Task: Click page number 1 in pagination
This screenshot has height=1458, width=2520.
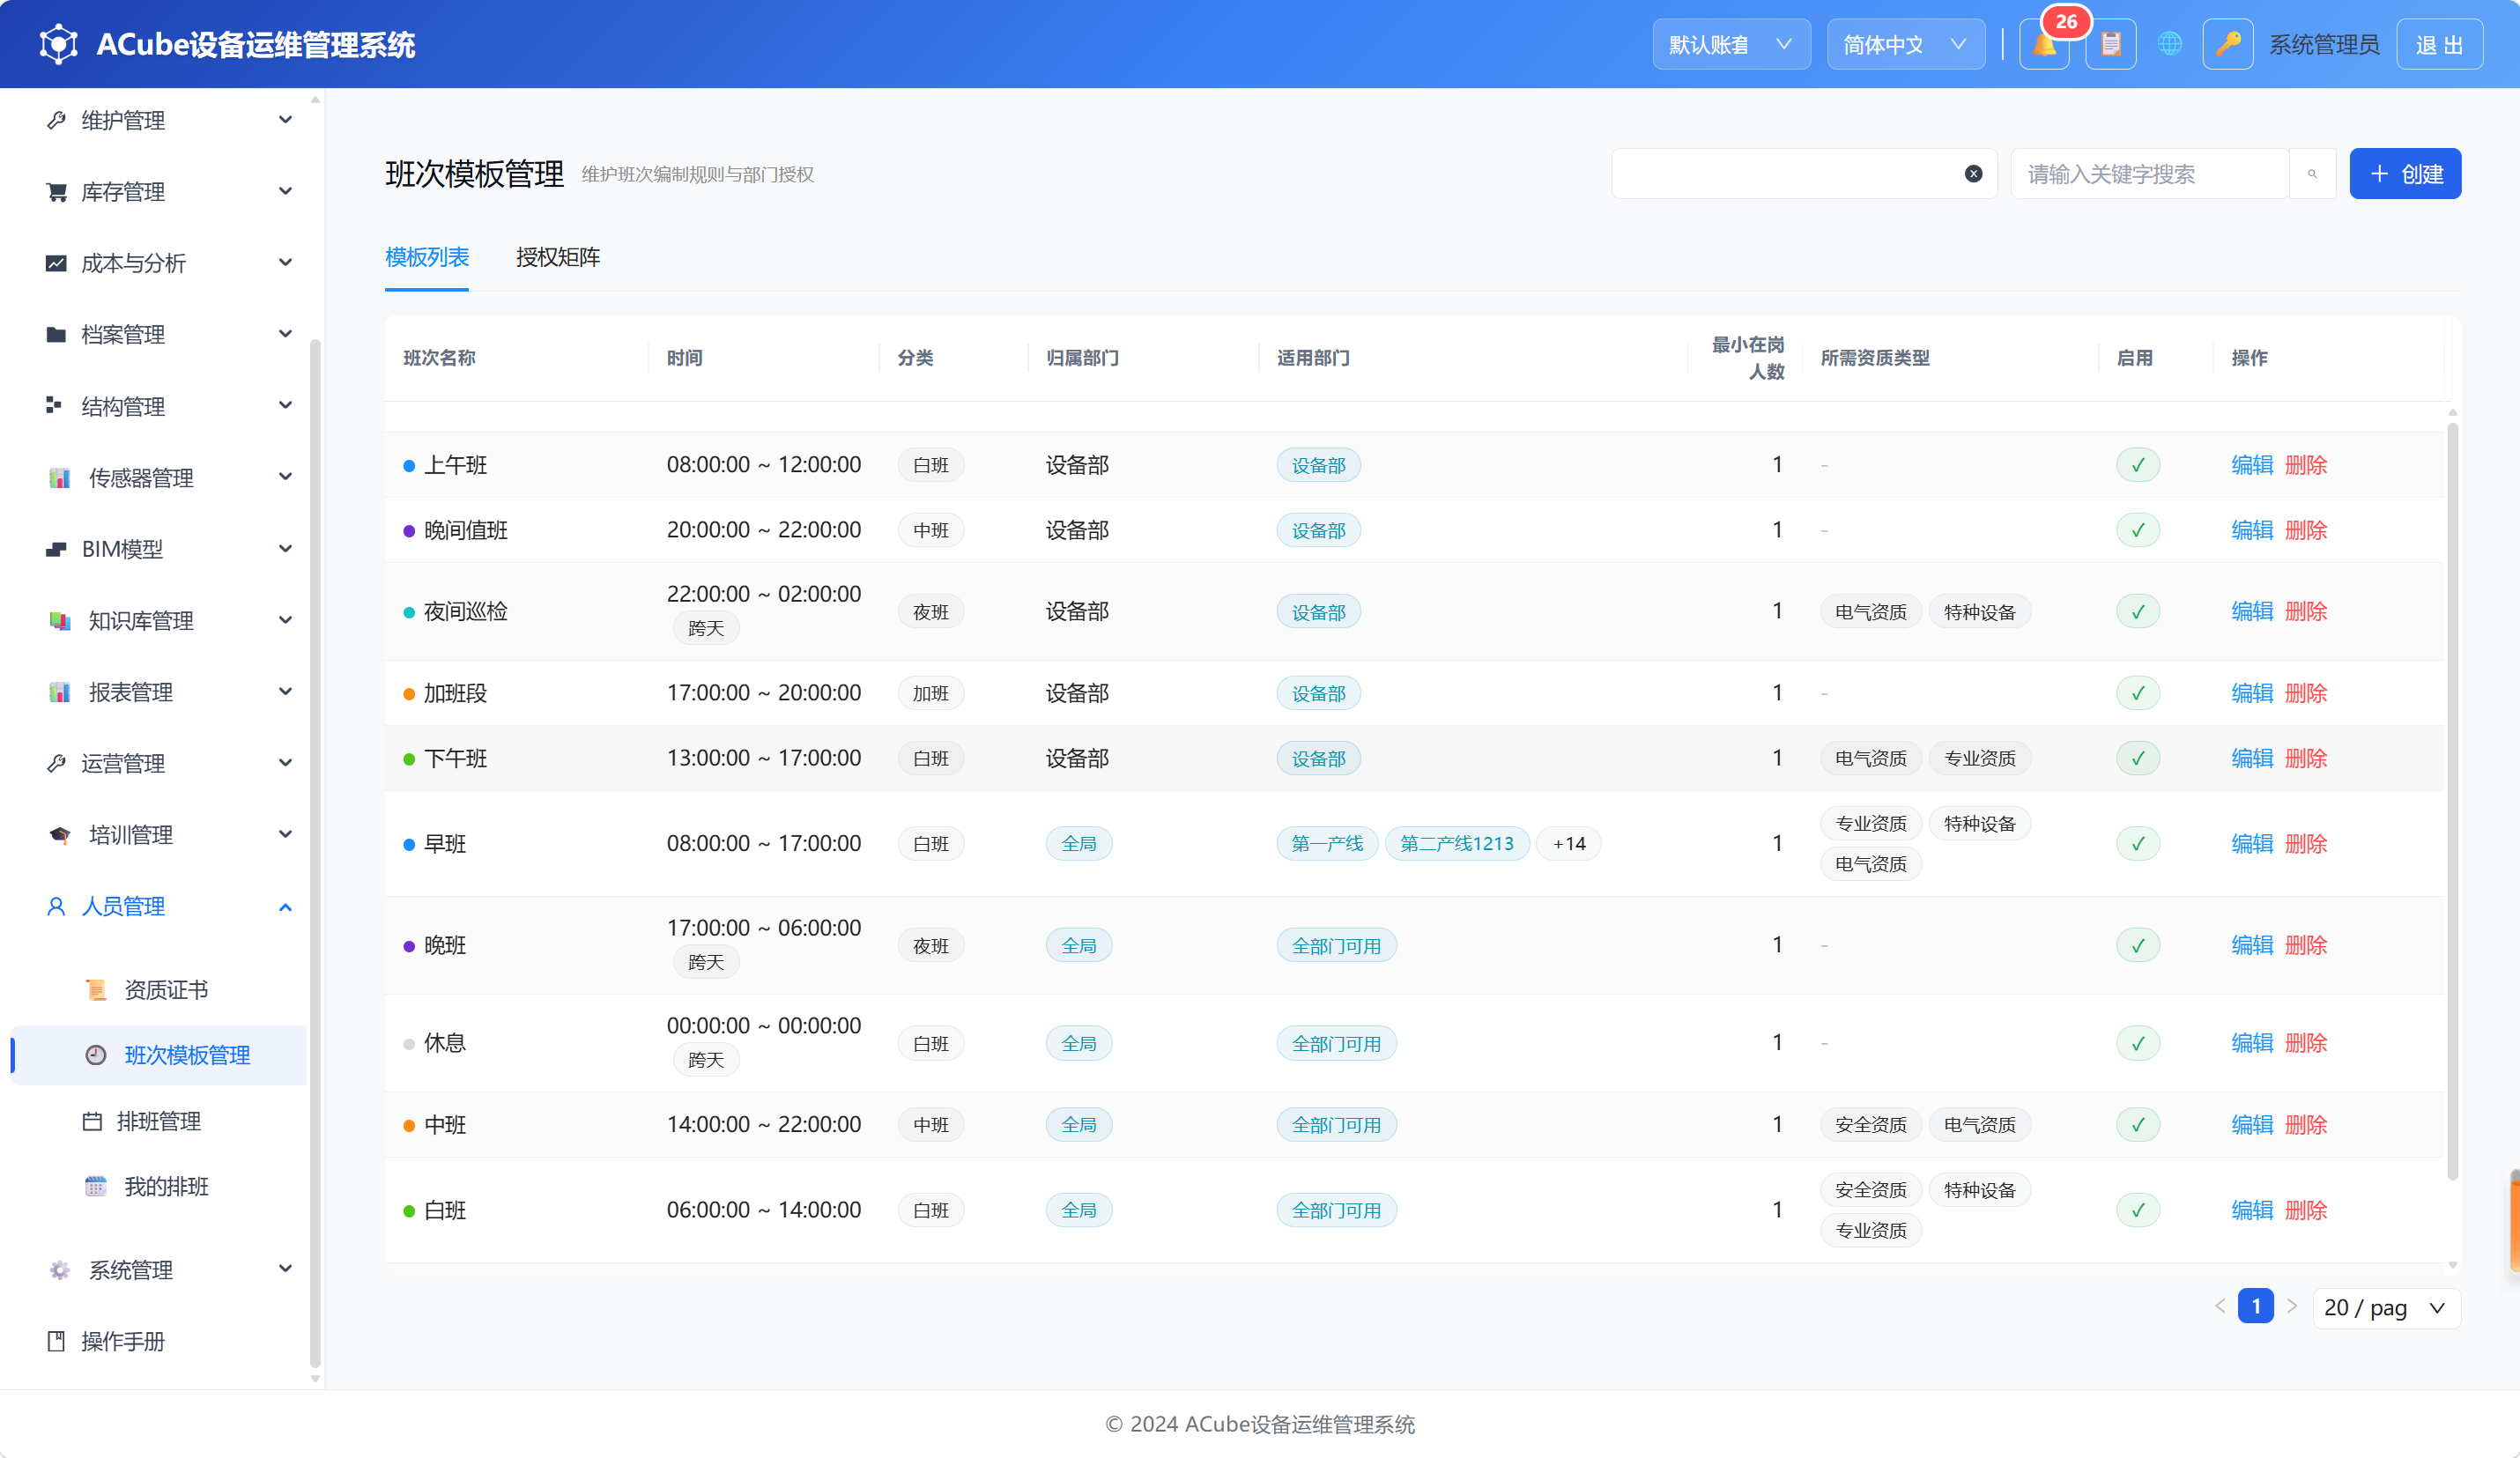Action: coord(2256,1307)
